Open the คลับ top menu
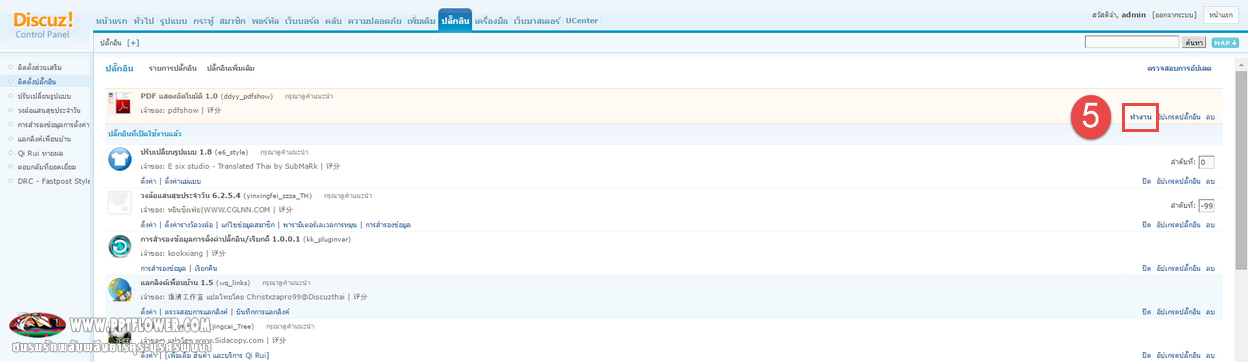 pos(334,20)
